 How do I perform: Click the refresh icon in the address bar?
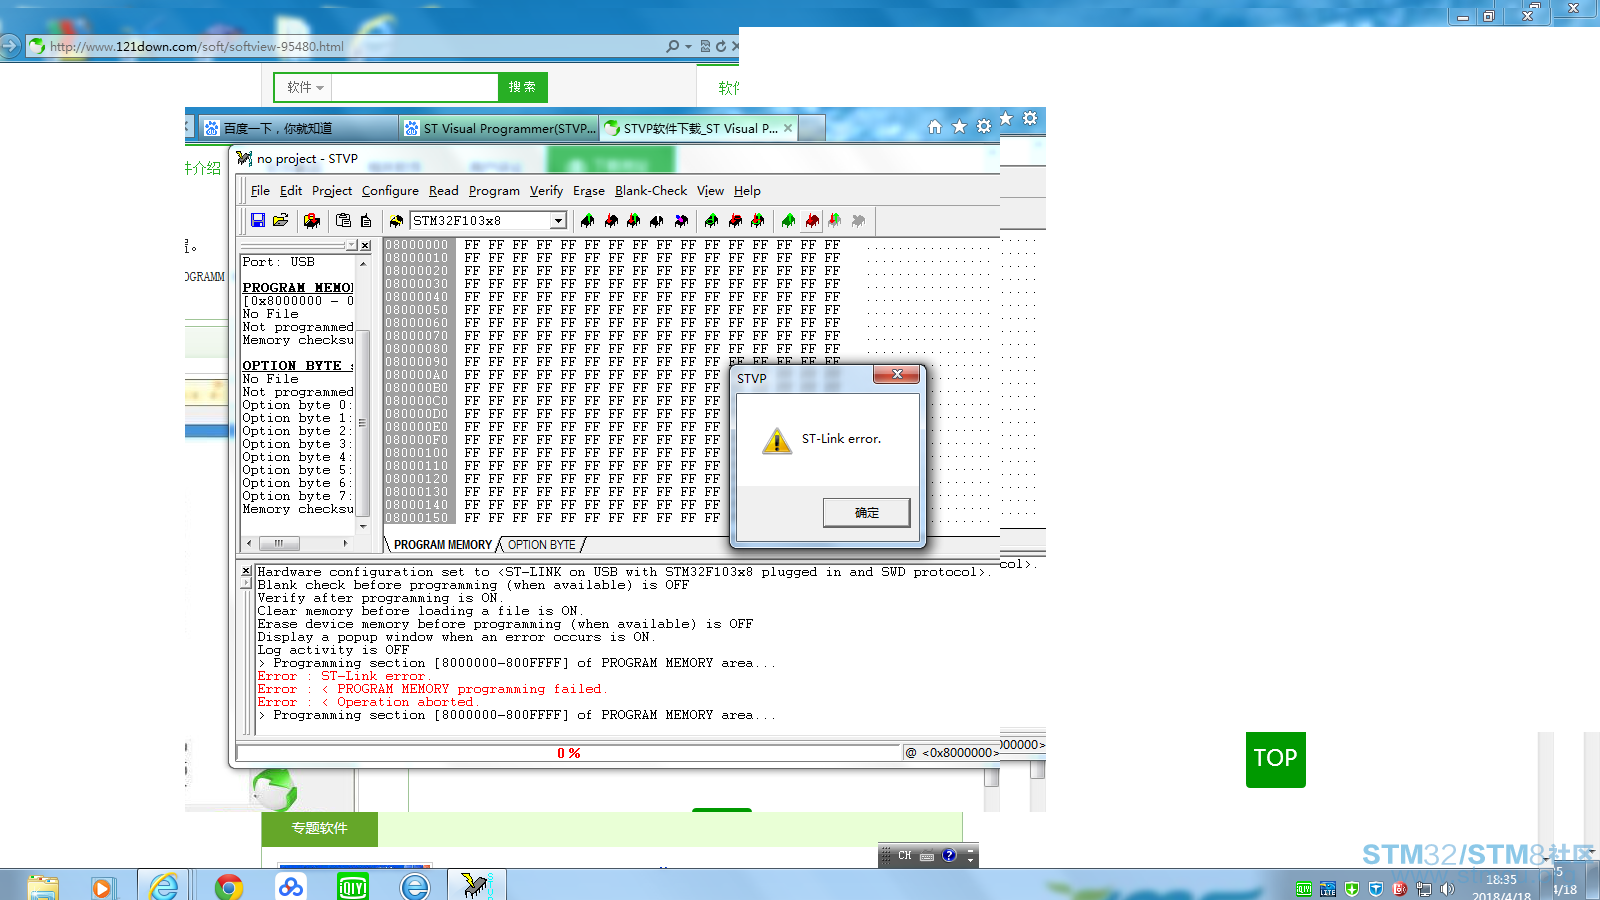point(720,46)
